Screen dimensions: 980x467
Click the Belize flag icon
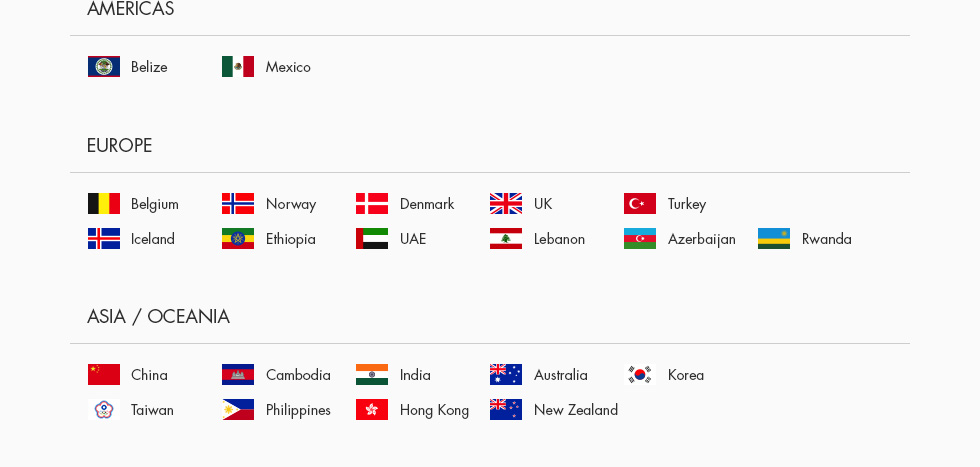[104, 67]
